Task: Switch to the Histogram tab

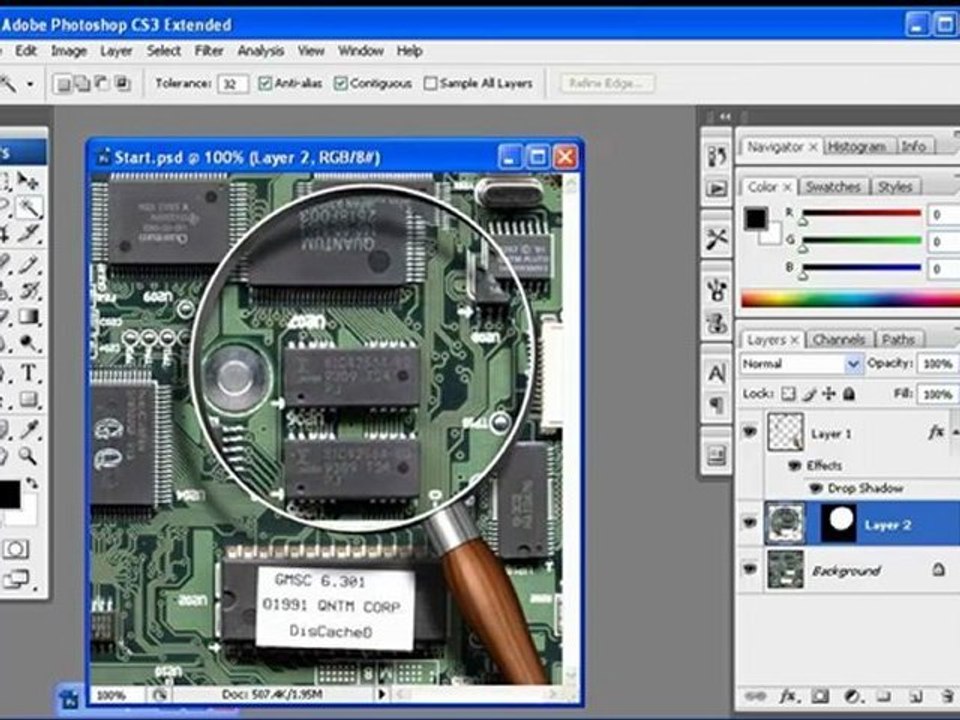Action: coord(856,147)
